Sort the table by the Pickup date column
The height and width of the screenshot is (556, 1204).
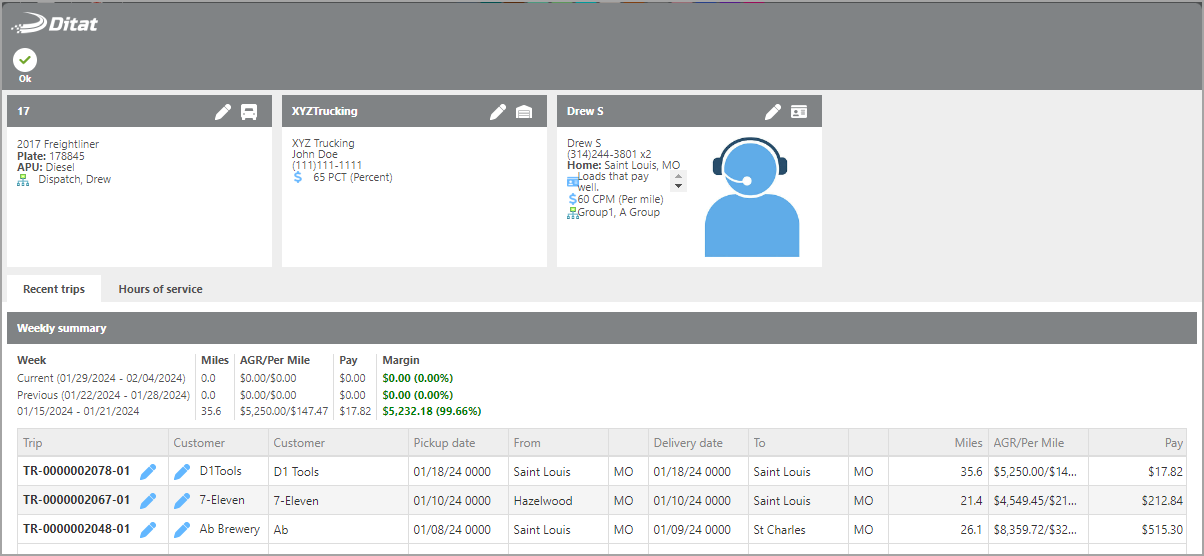click(x=444, y=442)
